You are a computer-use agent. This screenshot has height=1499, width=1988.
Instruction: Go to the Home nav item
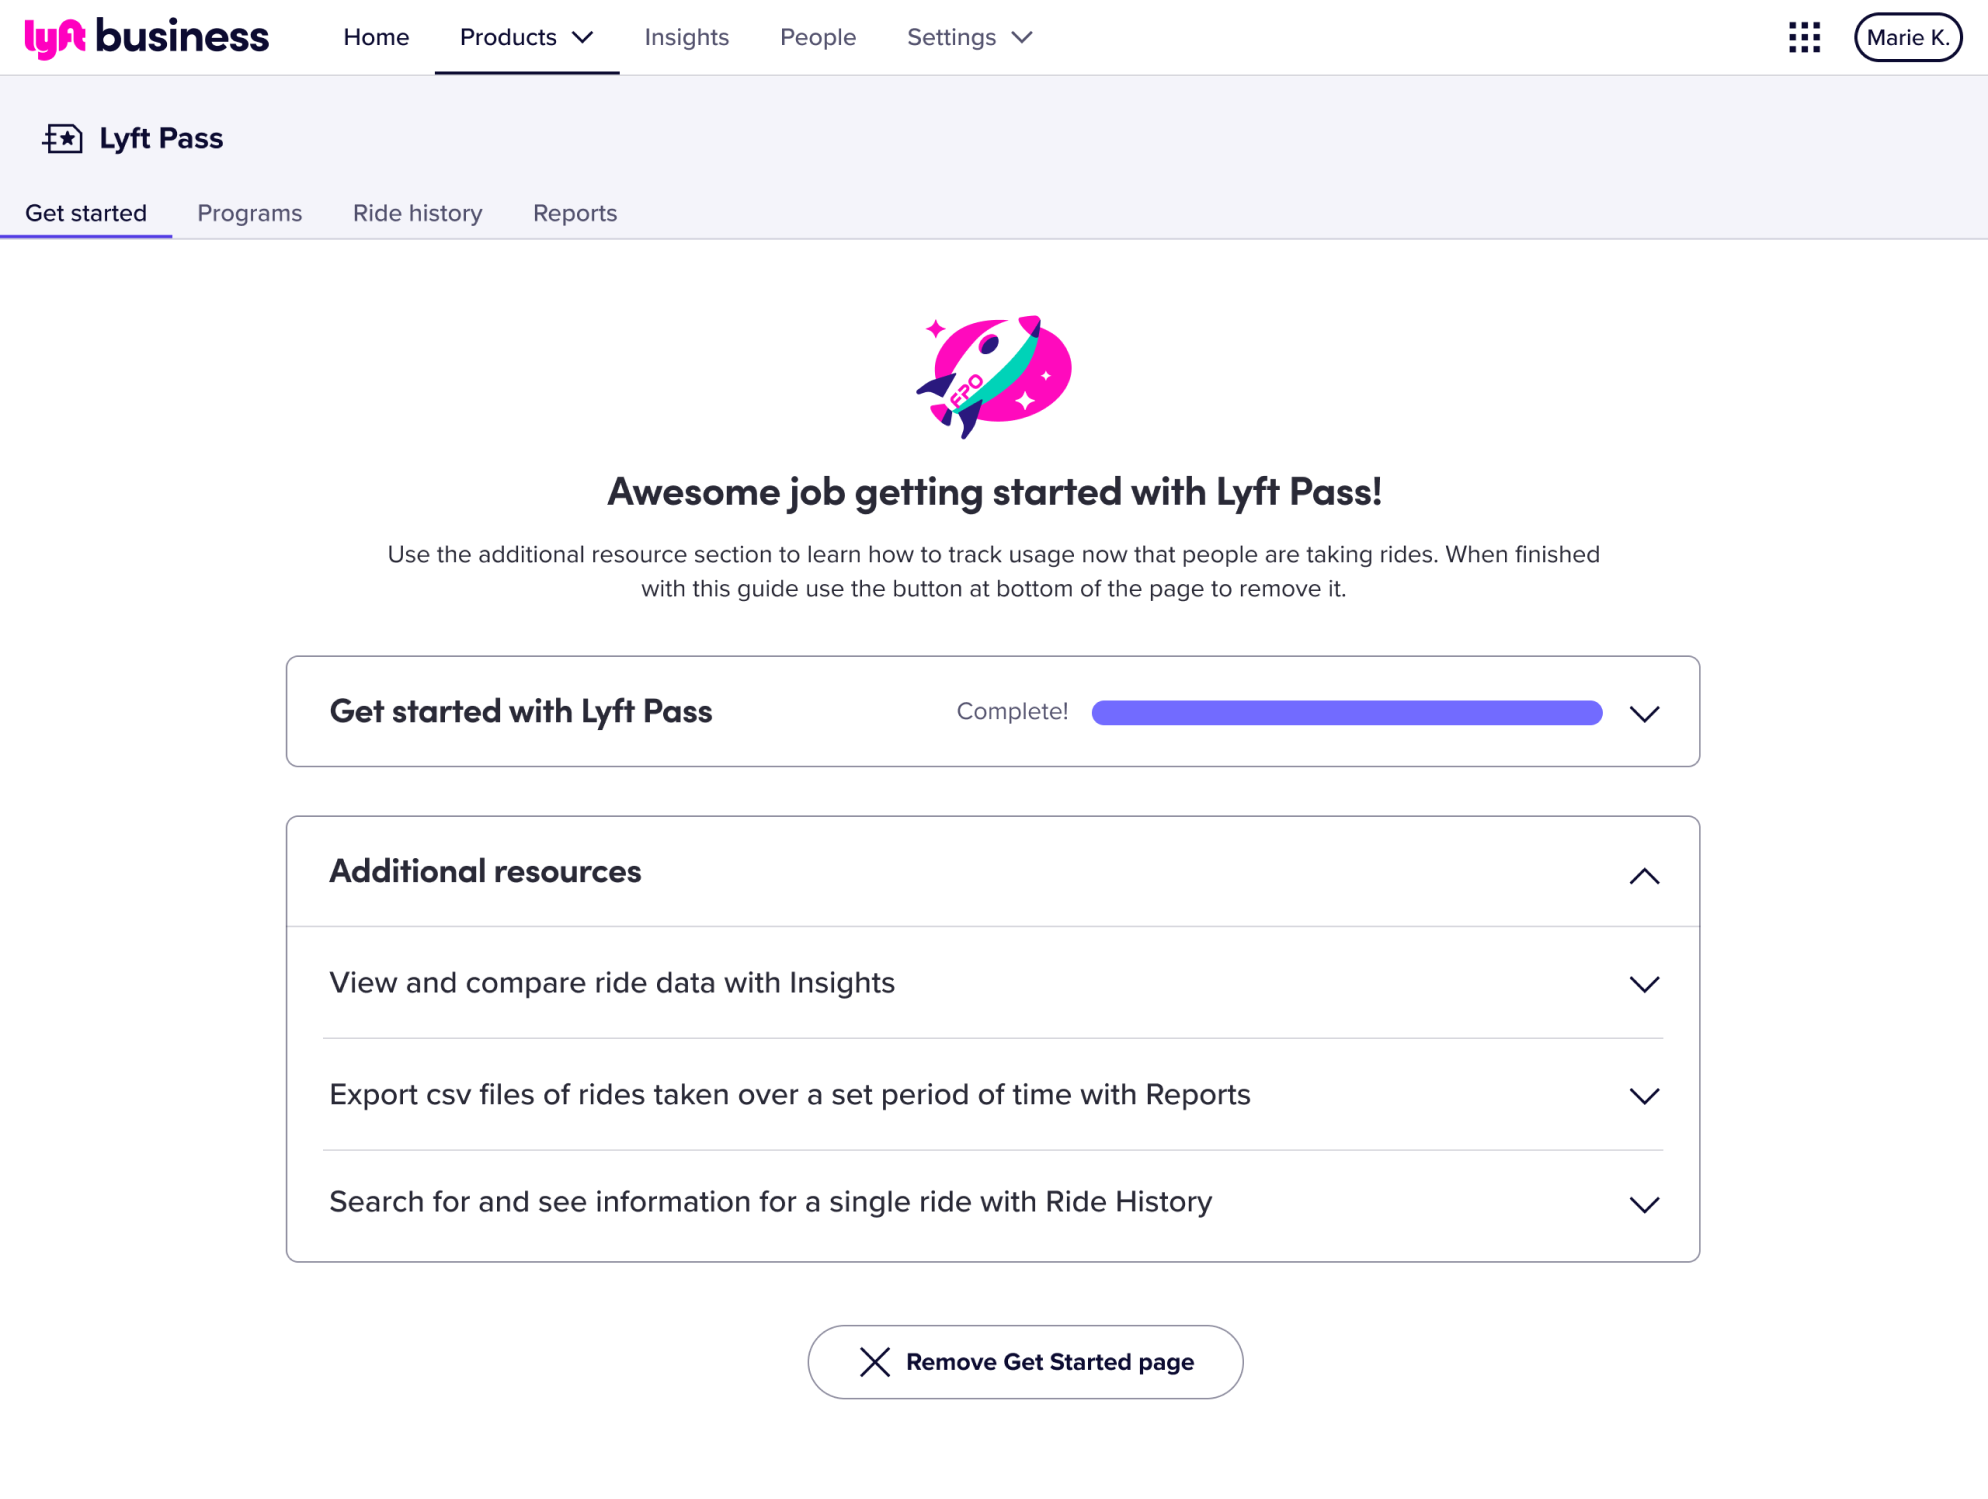[376, 38]
